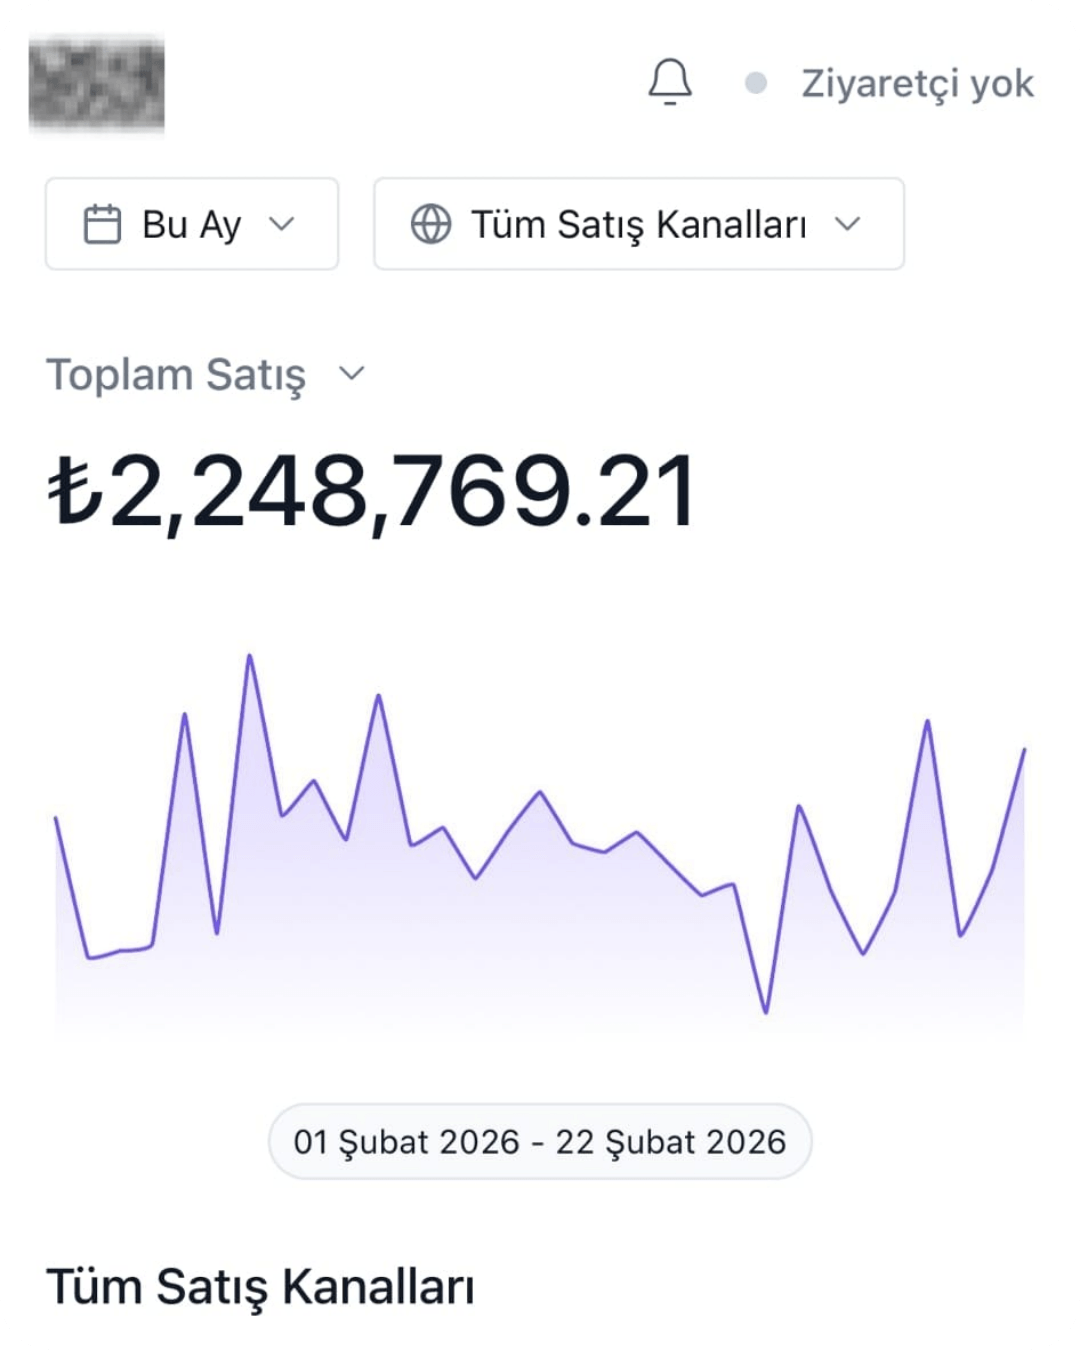Click the bottom "Tüm Satış Kanalları" section heading

coord(260,1286)
